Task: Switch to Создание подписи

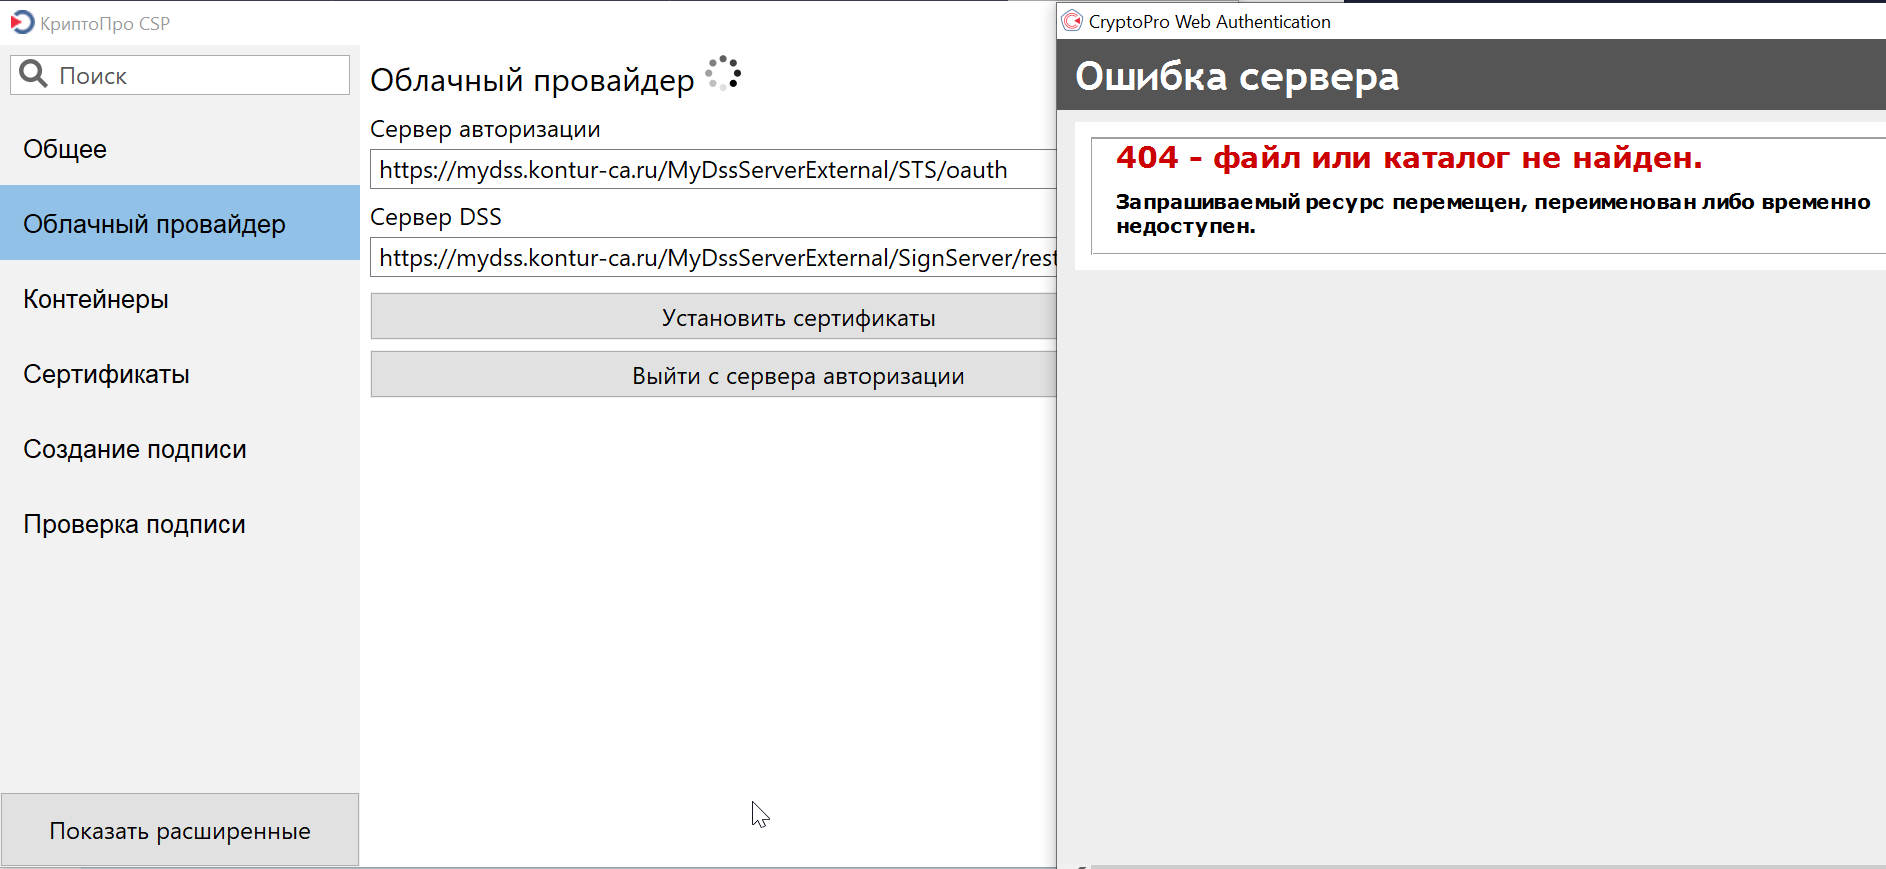Action: click(x=135, y=449)
